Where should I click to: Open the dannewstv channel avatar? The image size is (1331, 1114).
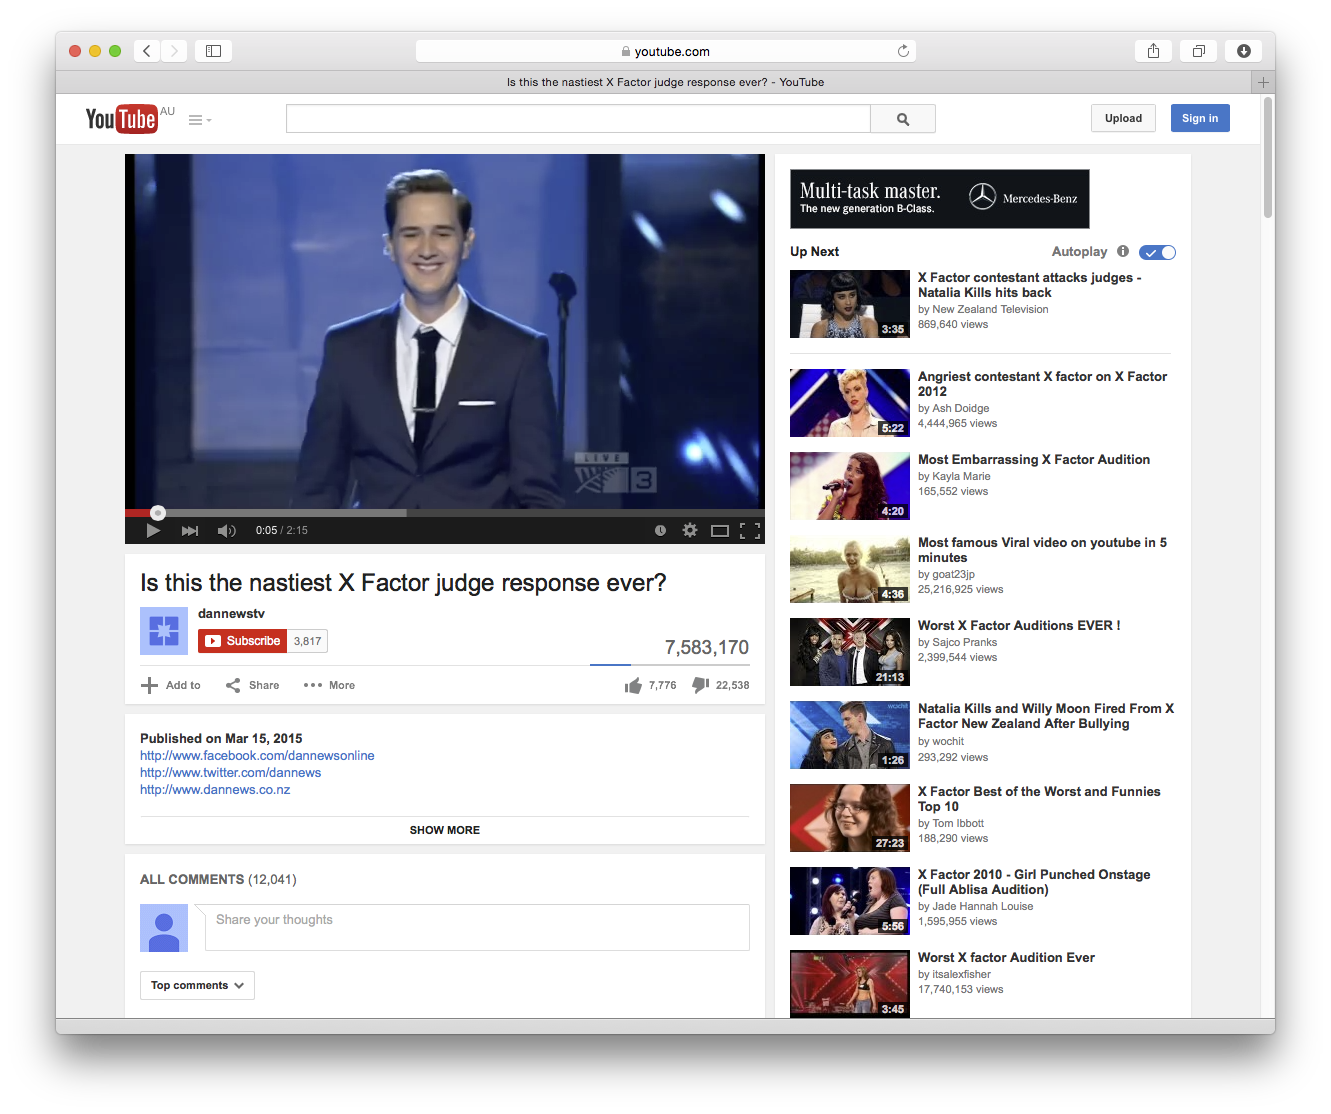pos(164,631)
